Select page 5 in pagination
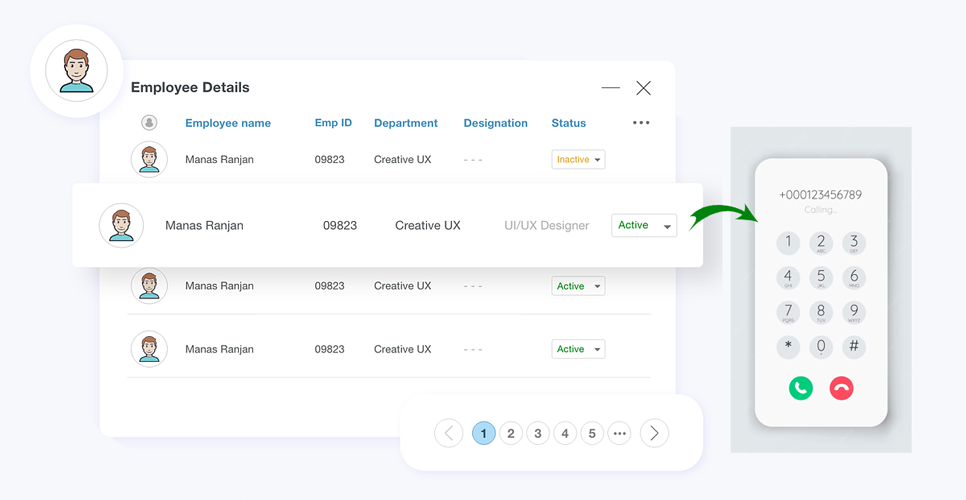Screen dimensions: 966x500 pos(592,433)
